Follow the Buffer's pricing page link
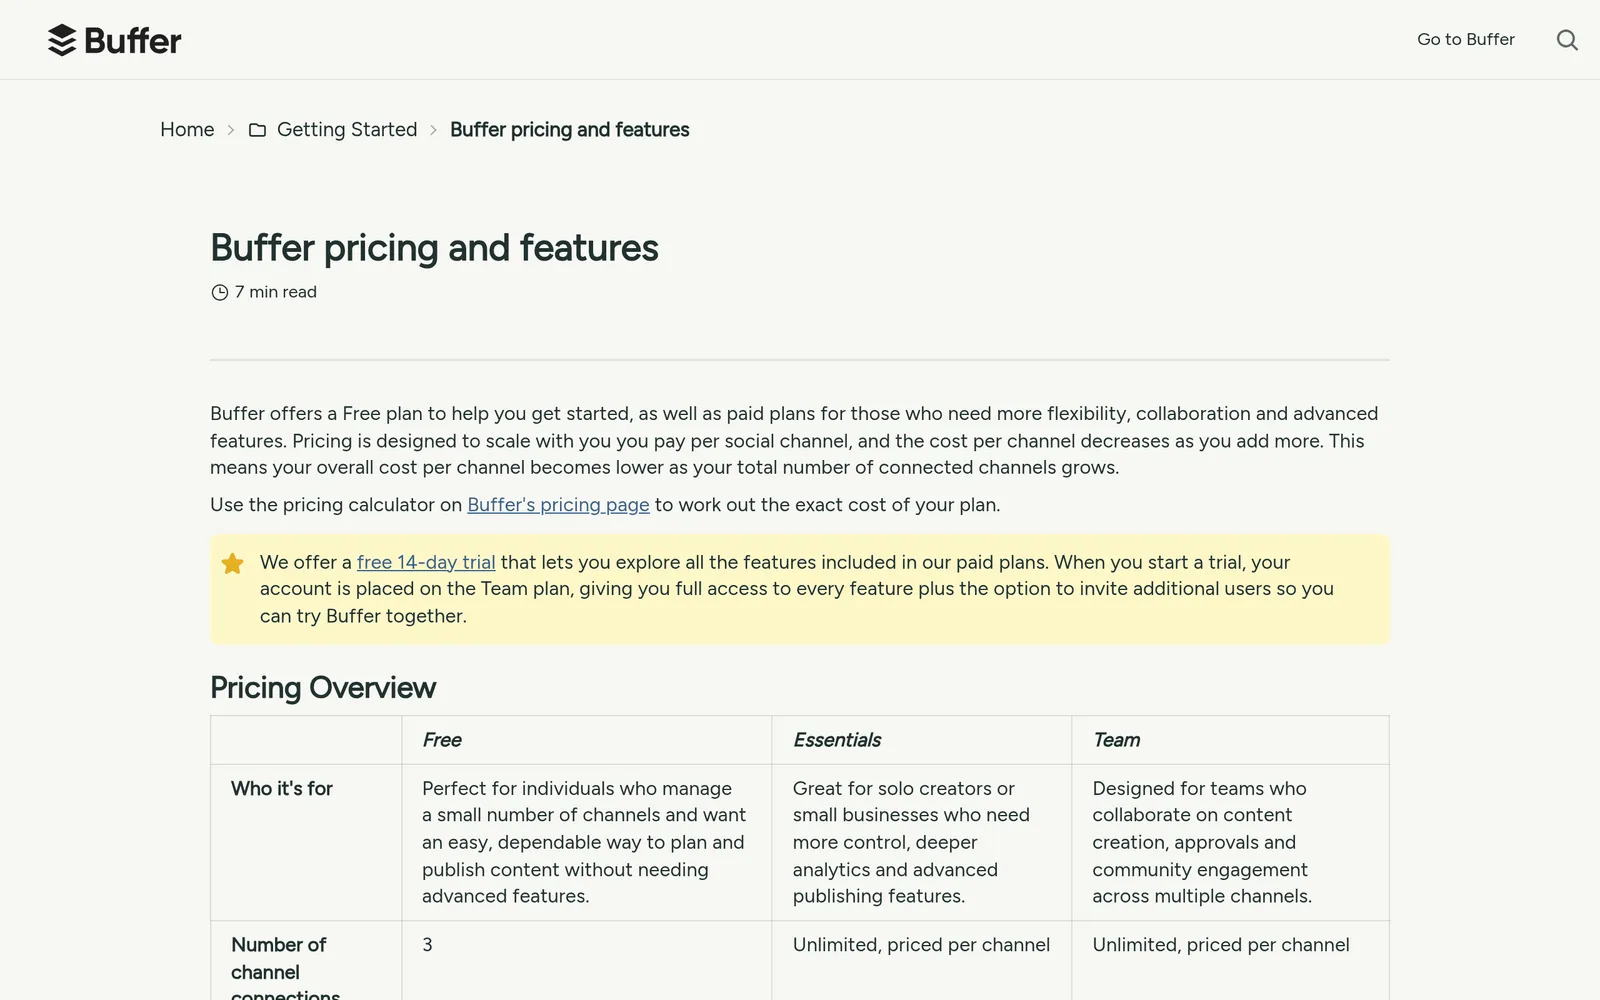The height and width of the screenshot is (1000, 1600). click(558, 505)
